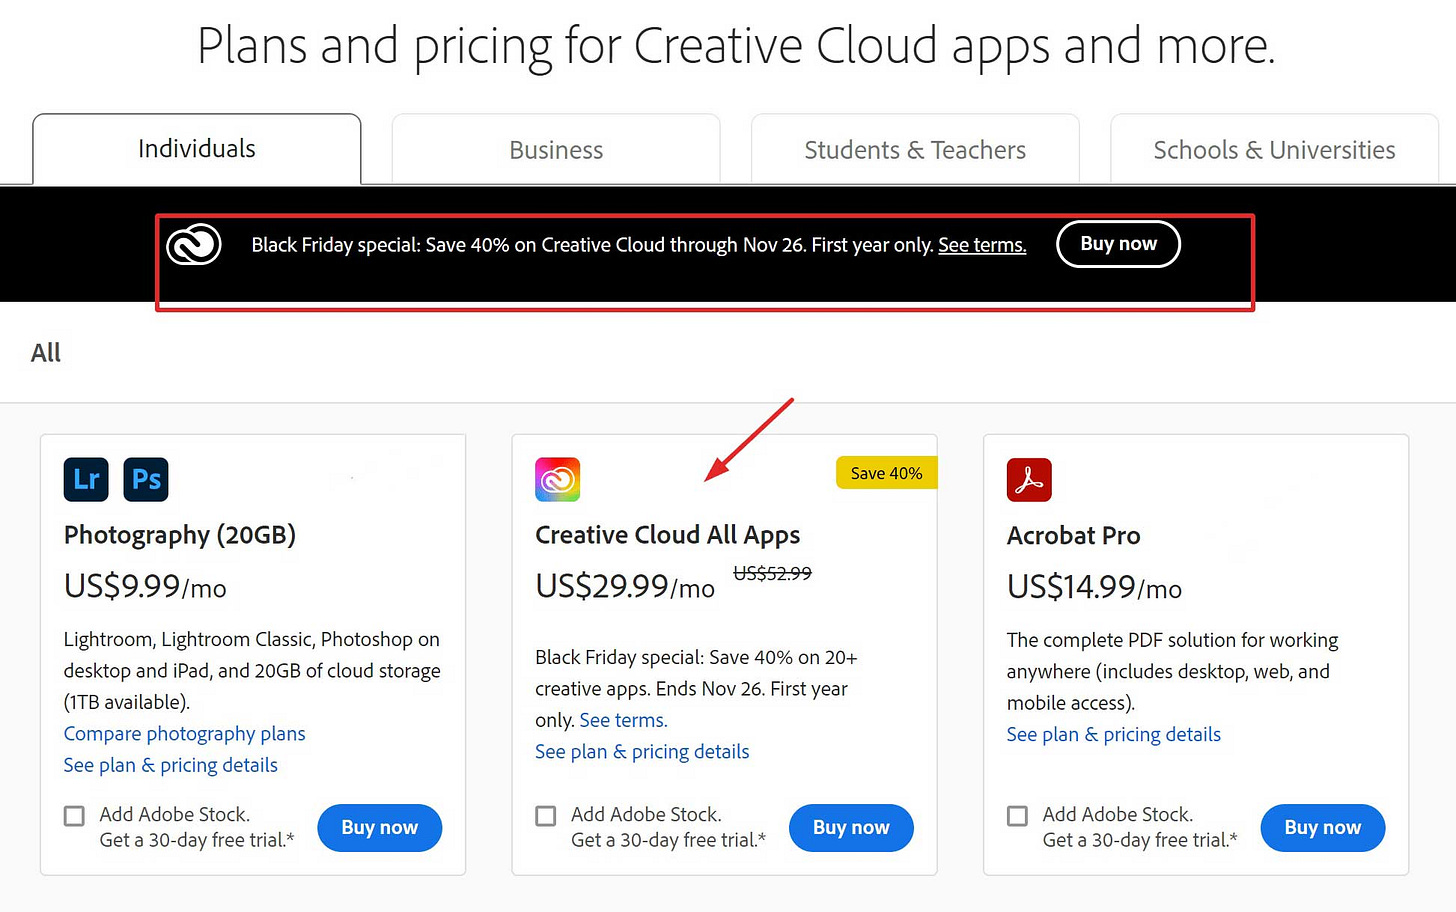Click the Photography (20GB) plan title

point(180,535)
